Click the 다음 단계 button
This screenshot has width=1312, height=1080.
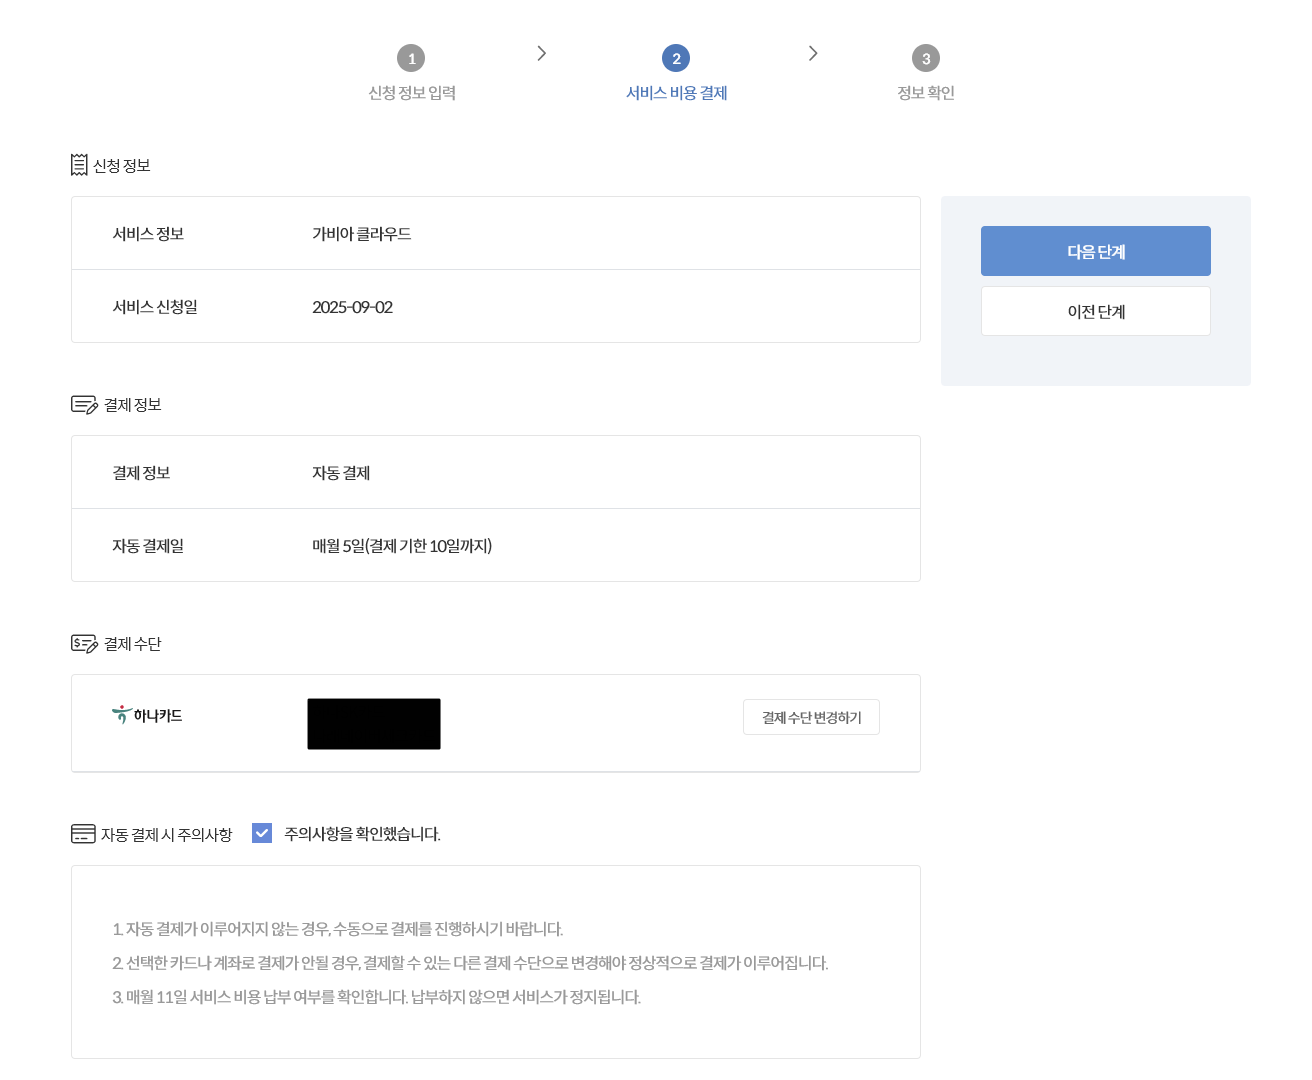[1096, 251]
